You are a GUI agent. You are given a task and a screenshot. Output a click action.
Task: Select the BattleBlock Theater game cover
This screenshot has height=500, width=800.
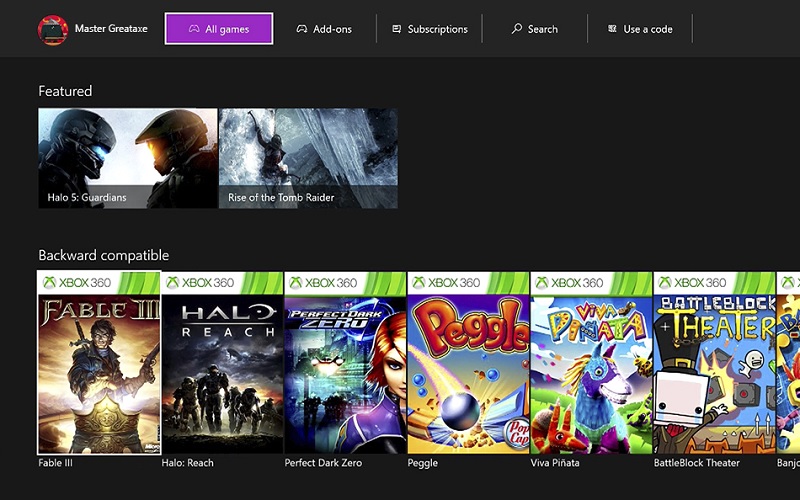tap(714, 363)
